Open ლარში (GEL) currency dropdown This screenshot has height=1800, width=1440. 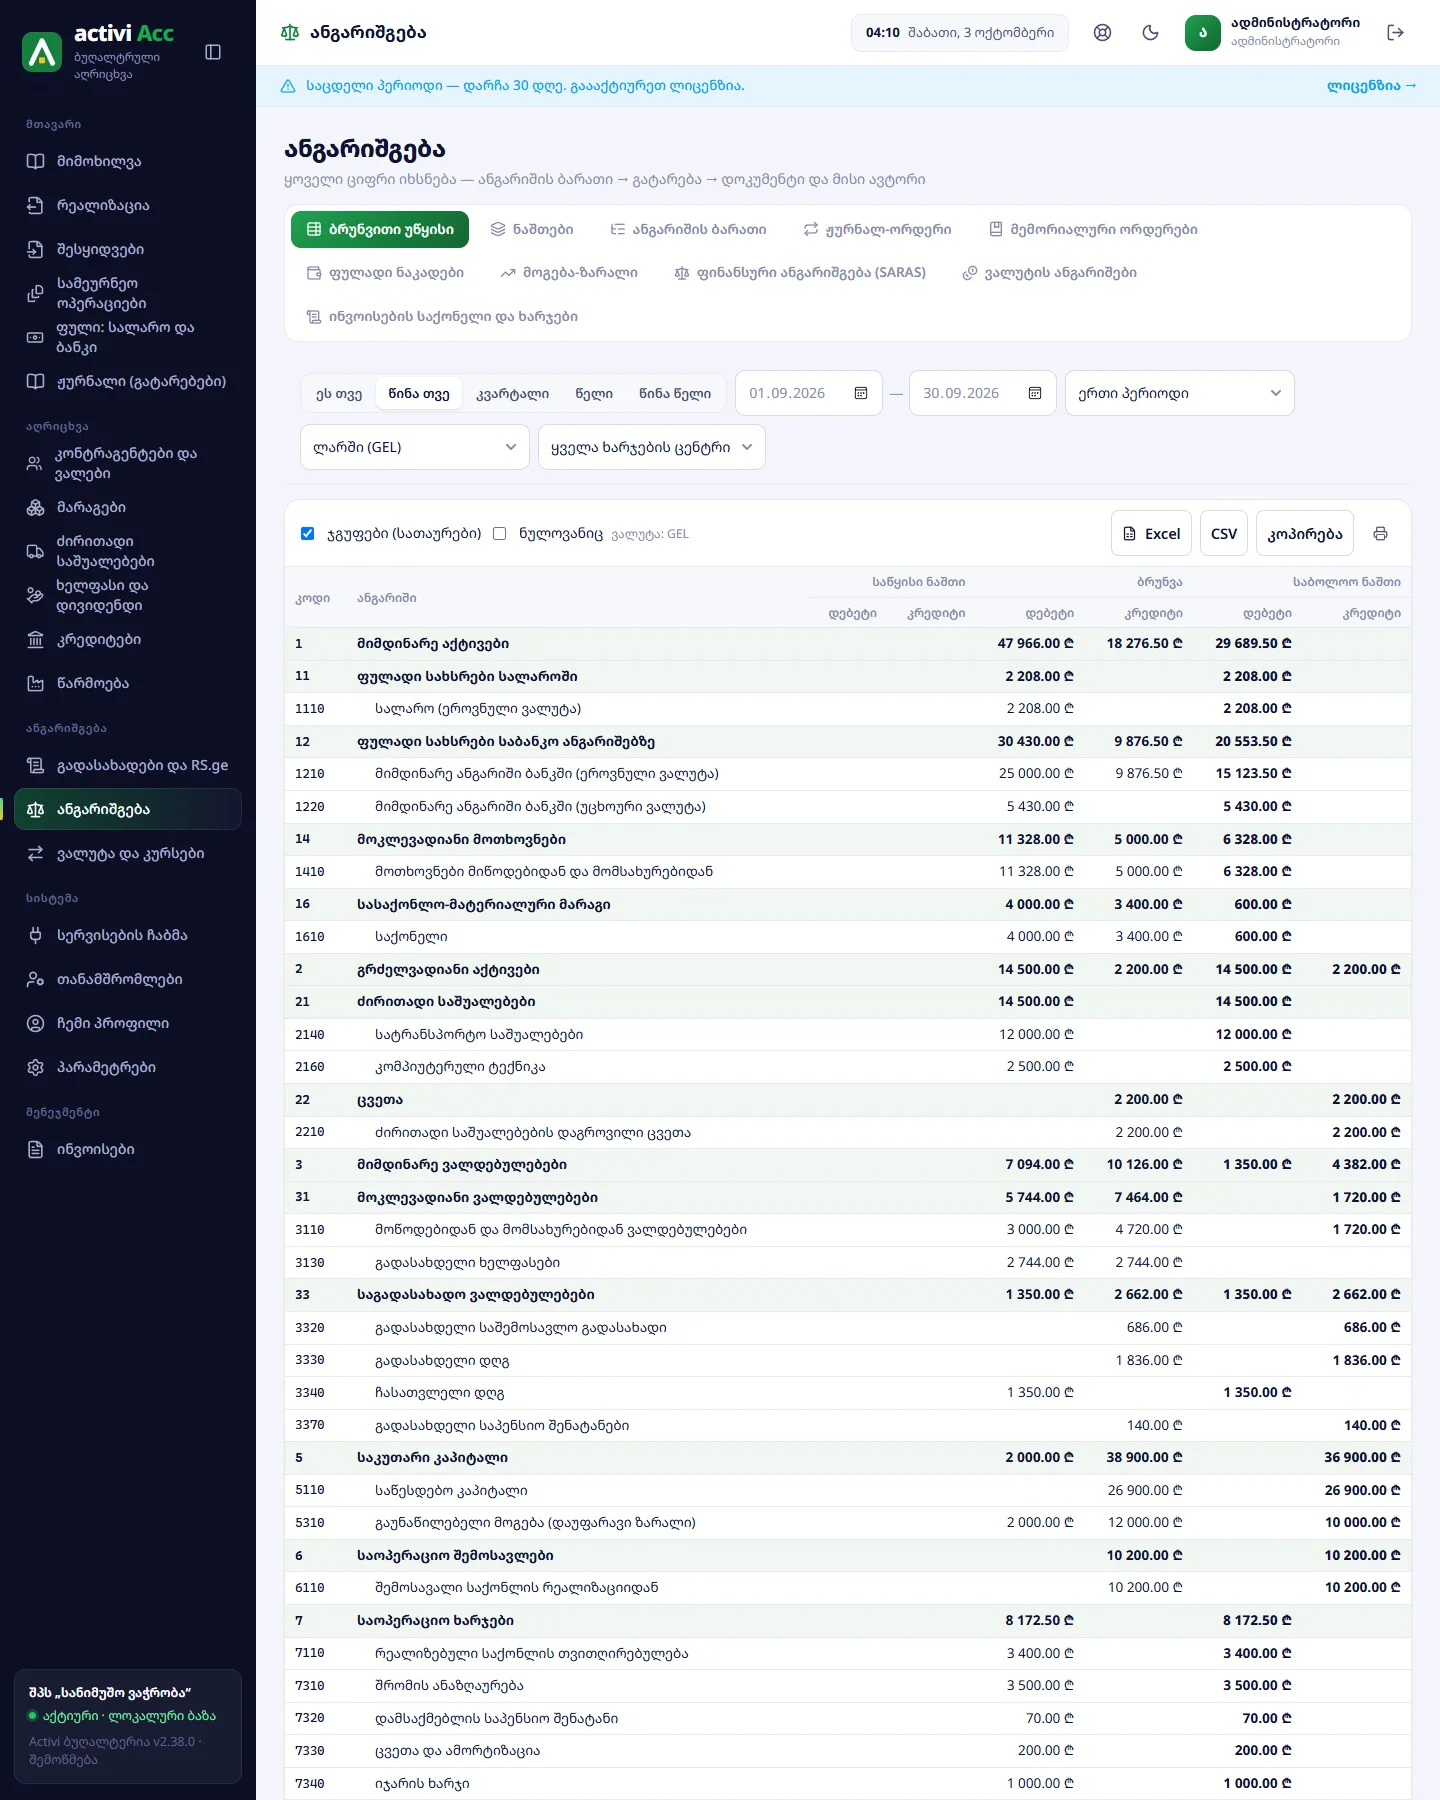click(415, 447)
